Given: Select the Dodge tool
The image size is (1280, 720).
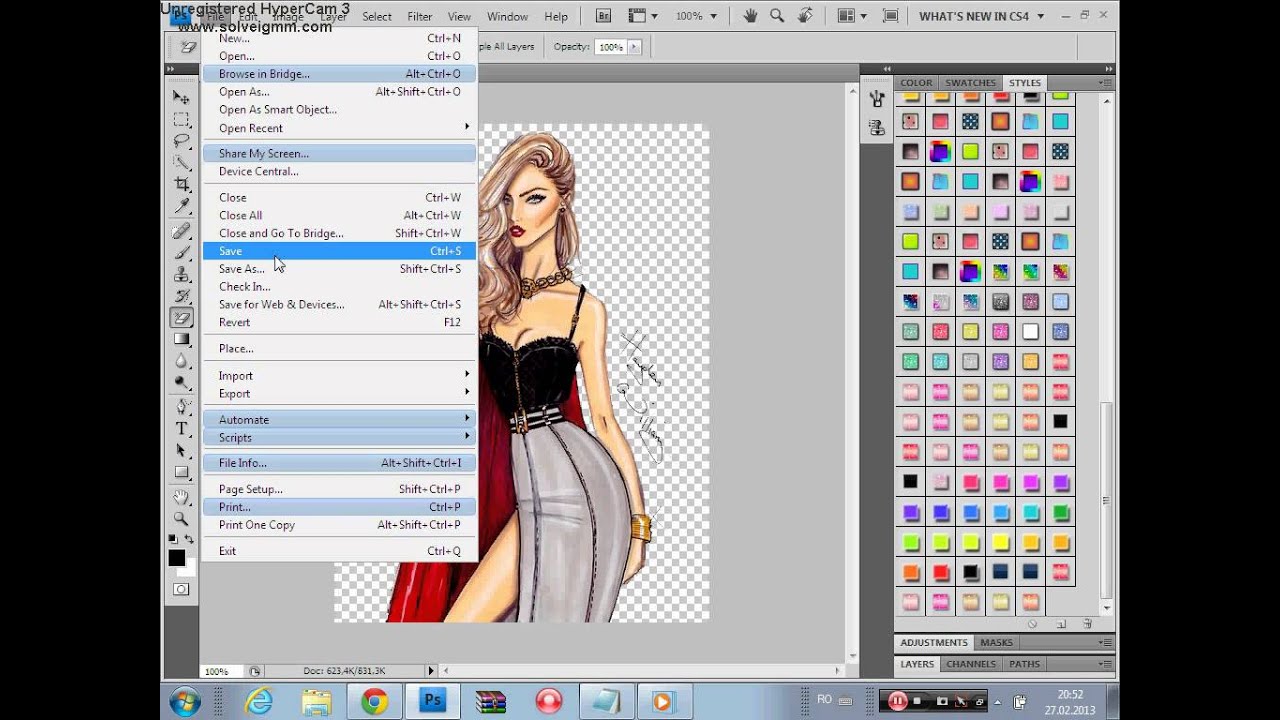Looking at the screenshot, I should click(x=181, y=383).
